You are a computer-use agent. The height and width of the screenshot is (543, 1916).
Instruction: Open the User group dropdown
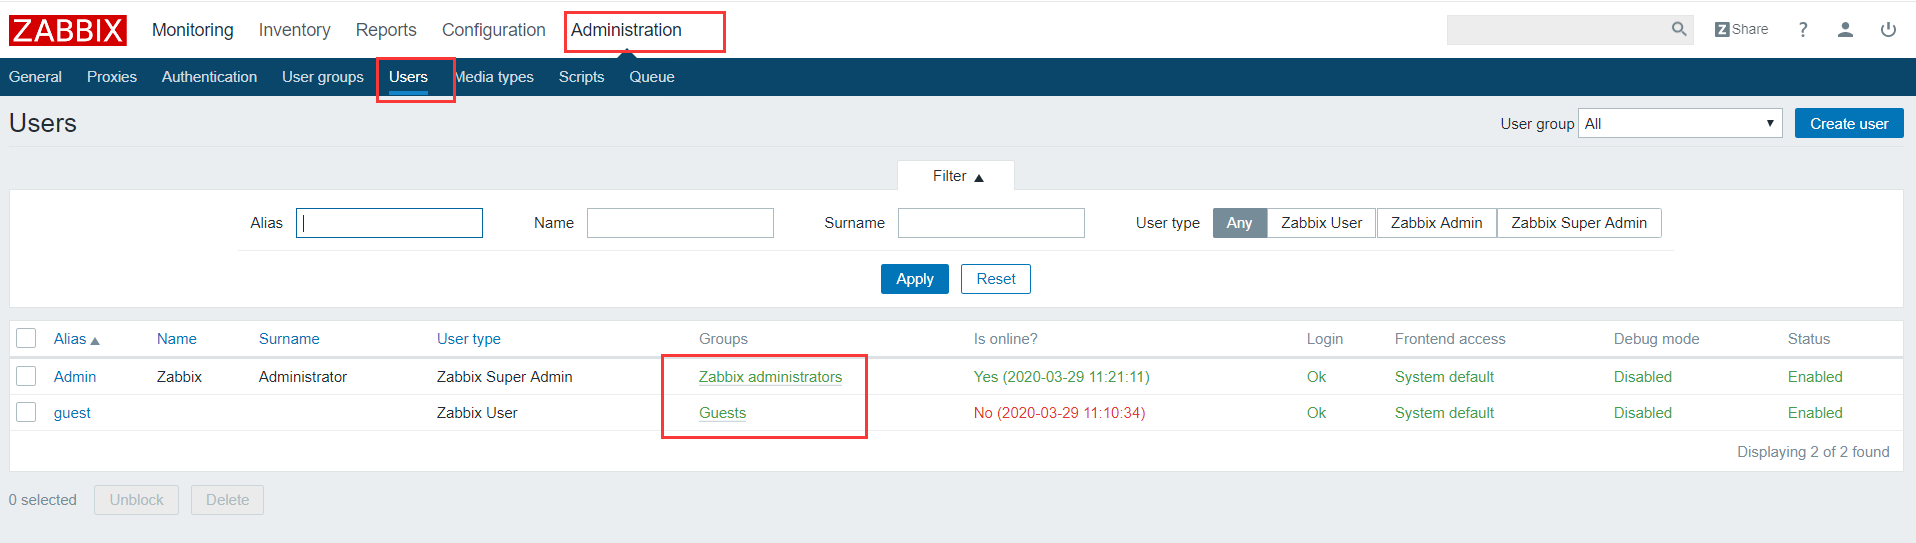pyautogui.click(x=1680, y=123)
